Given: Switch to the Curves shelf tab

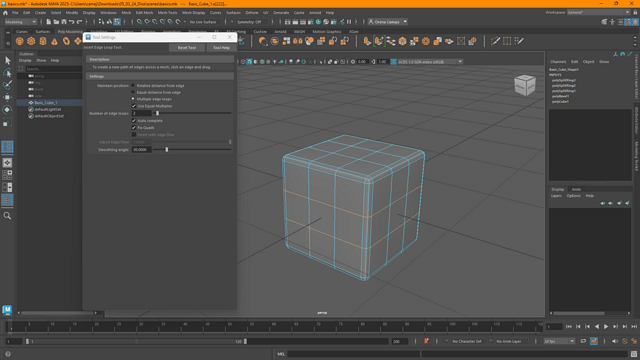Looking at the screenshot, I should point(22,31).
